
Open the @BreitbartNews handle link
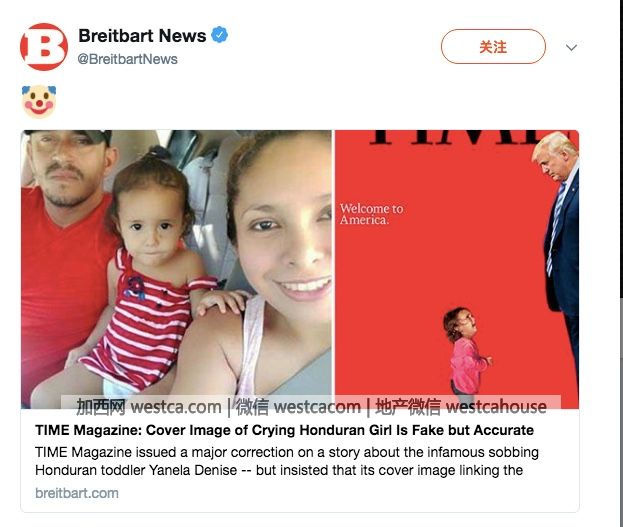(128, 59)
